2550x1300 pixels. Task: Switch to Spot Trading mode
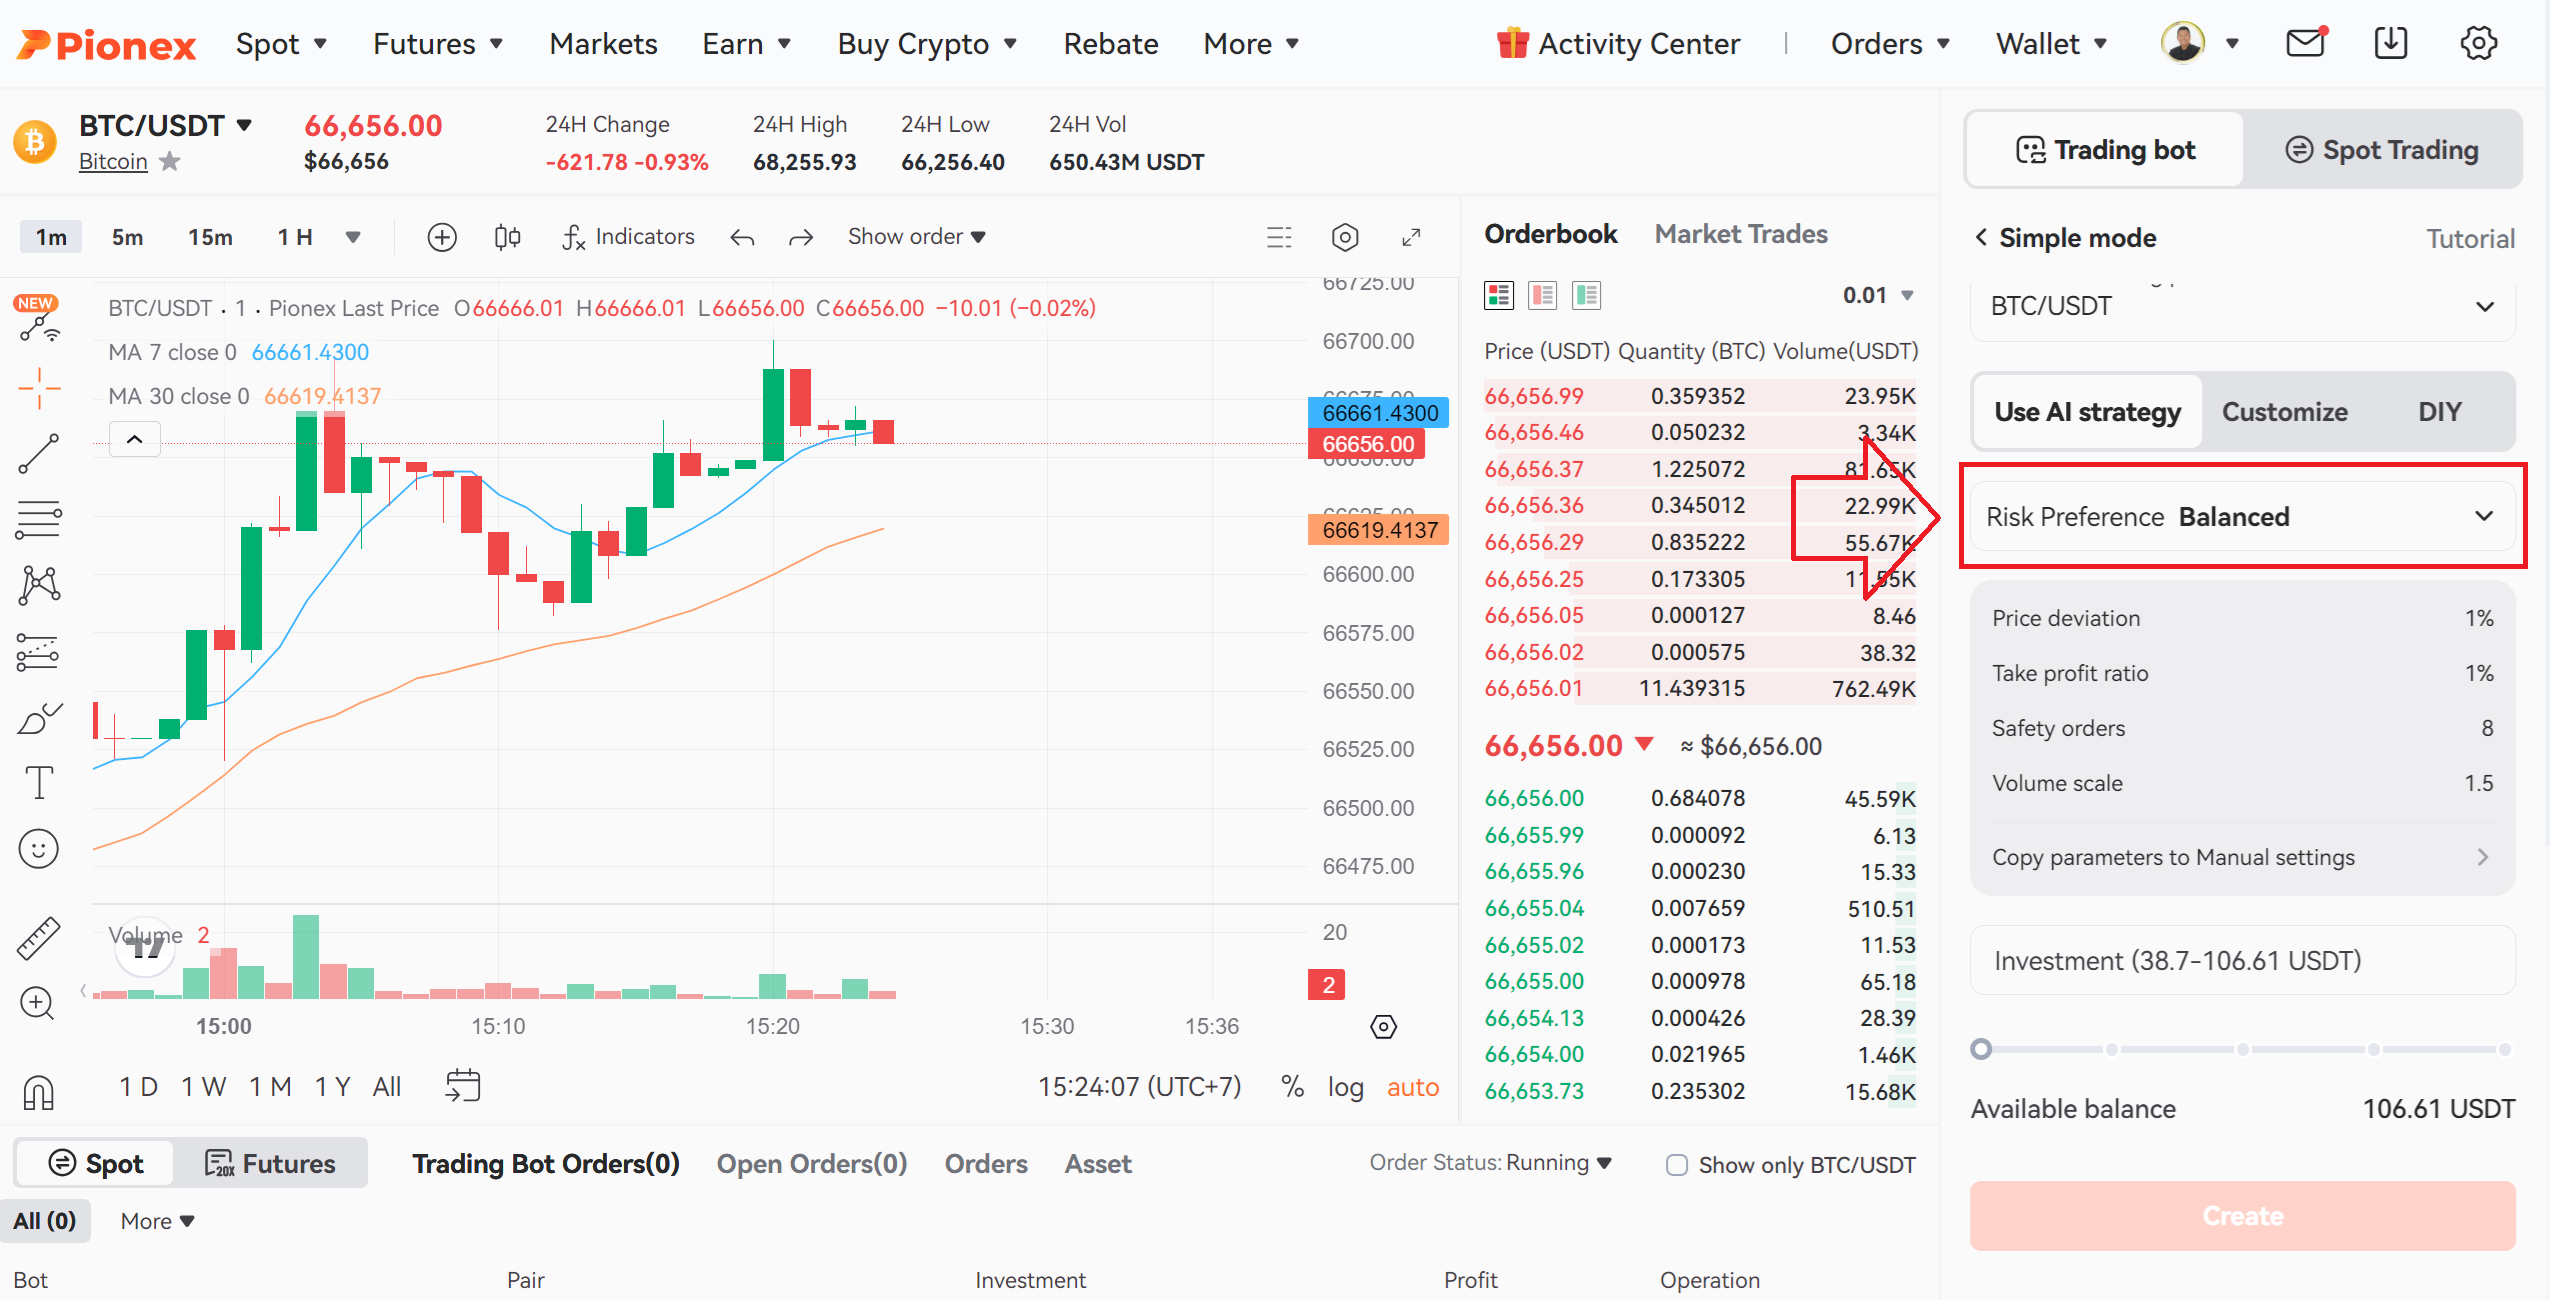2382,150
